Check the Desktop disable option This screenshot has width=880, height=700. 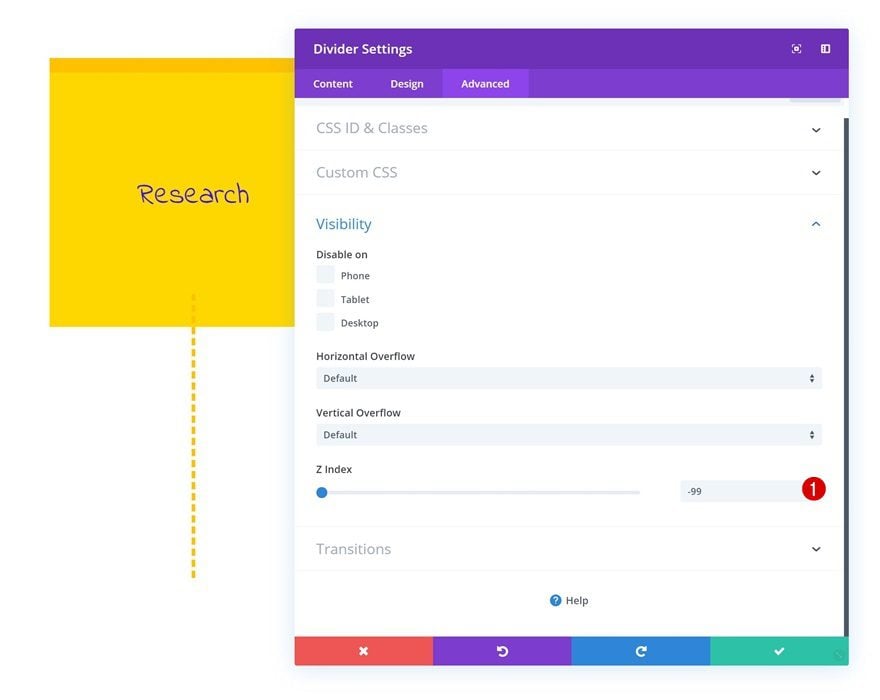pos(325,322)
